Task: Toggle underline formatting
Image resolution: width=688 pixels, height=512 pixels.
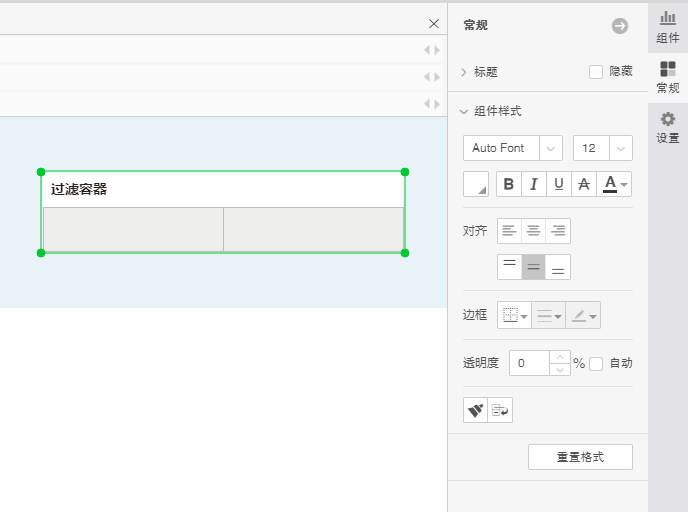Action: pos(559,184)
